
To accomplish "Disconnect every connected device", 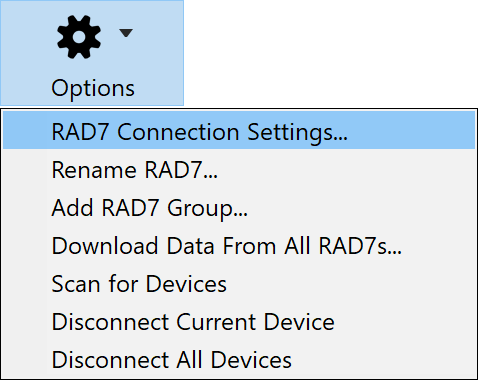I will click(x=239, y=360).
